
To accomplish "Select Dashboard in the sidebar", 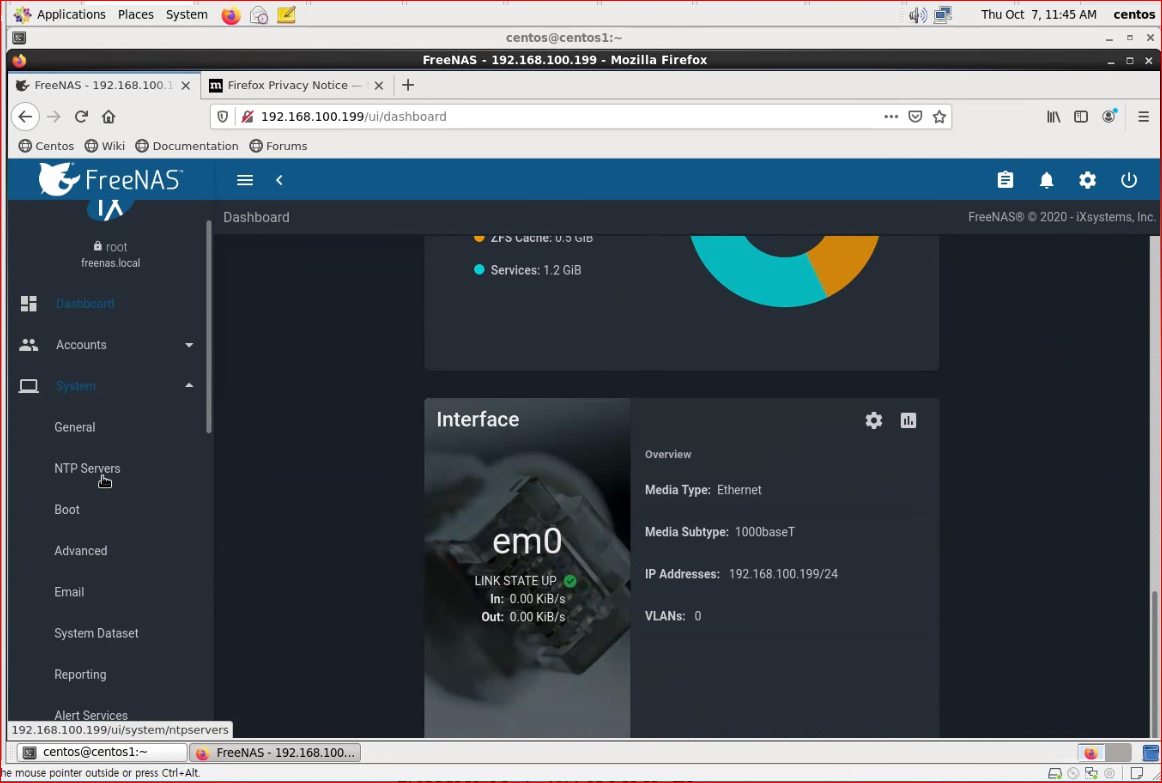I will [x=85, y=304].
